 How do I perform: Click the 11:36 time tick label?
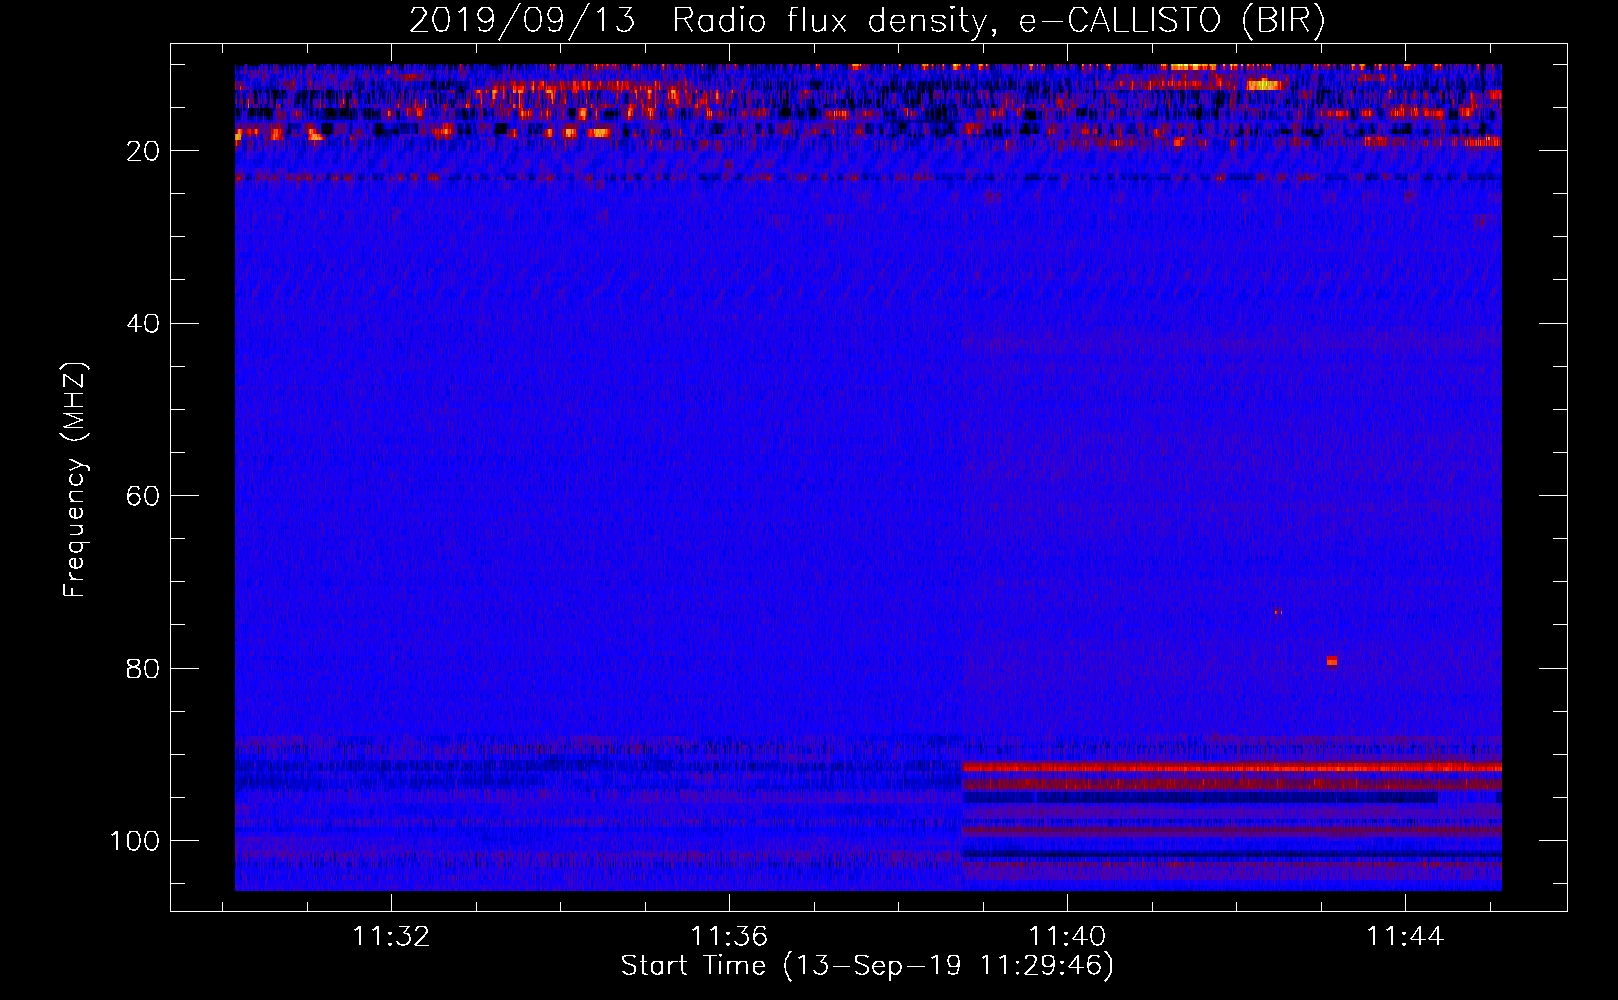pos(729,937)
